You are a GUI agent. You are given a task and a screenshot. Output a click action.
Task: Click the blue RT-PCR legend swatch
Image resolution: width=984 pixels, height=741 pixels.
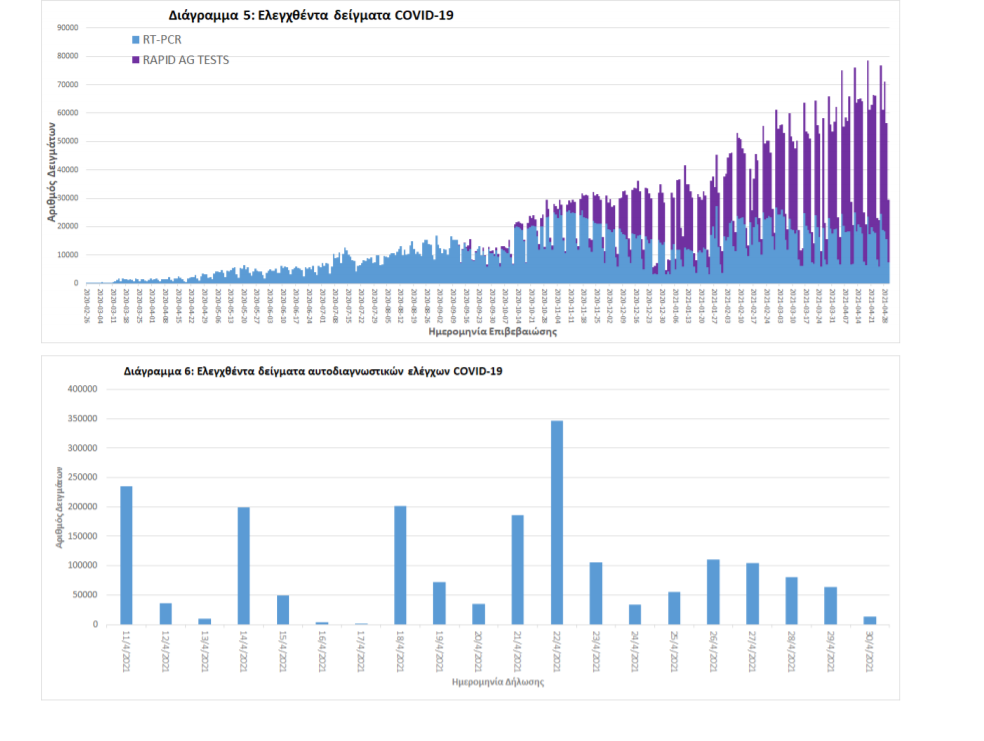pos(135,40)
